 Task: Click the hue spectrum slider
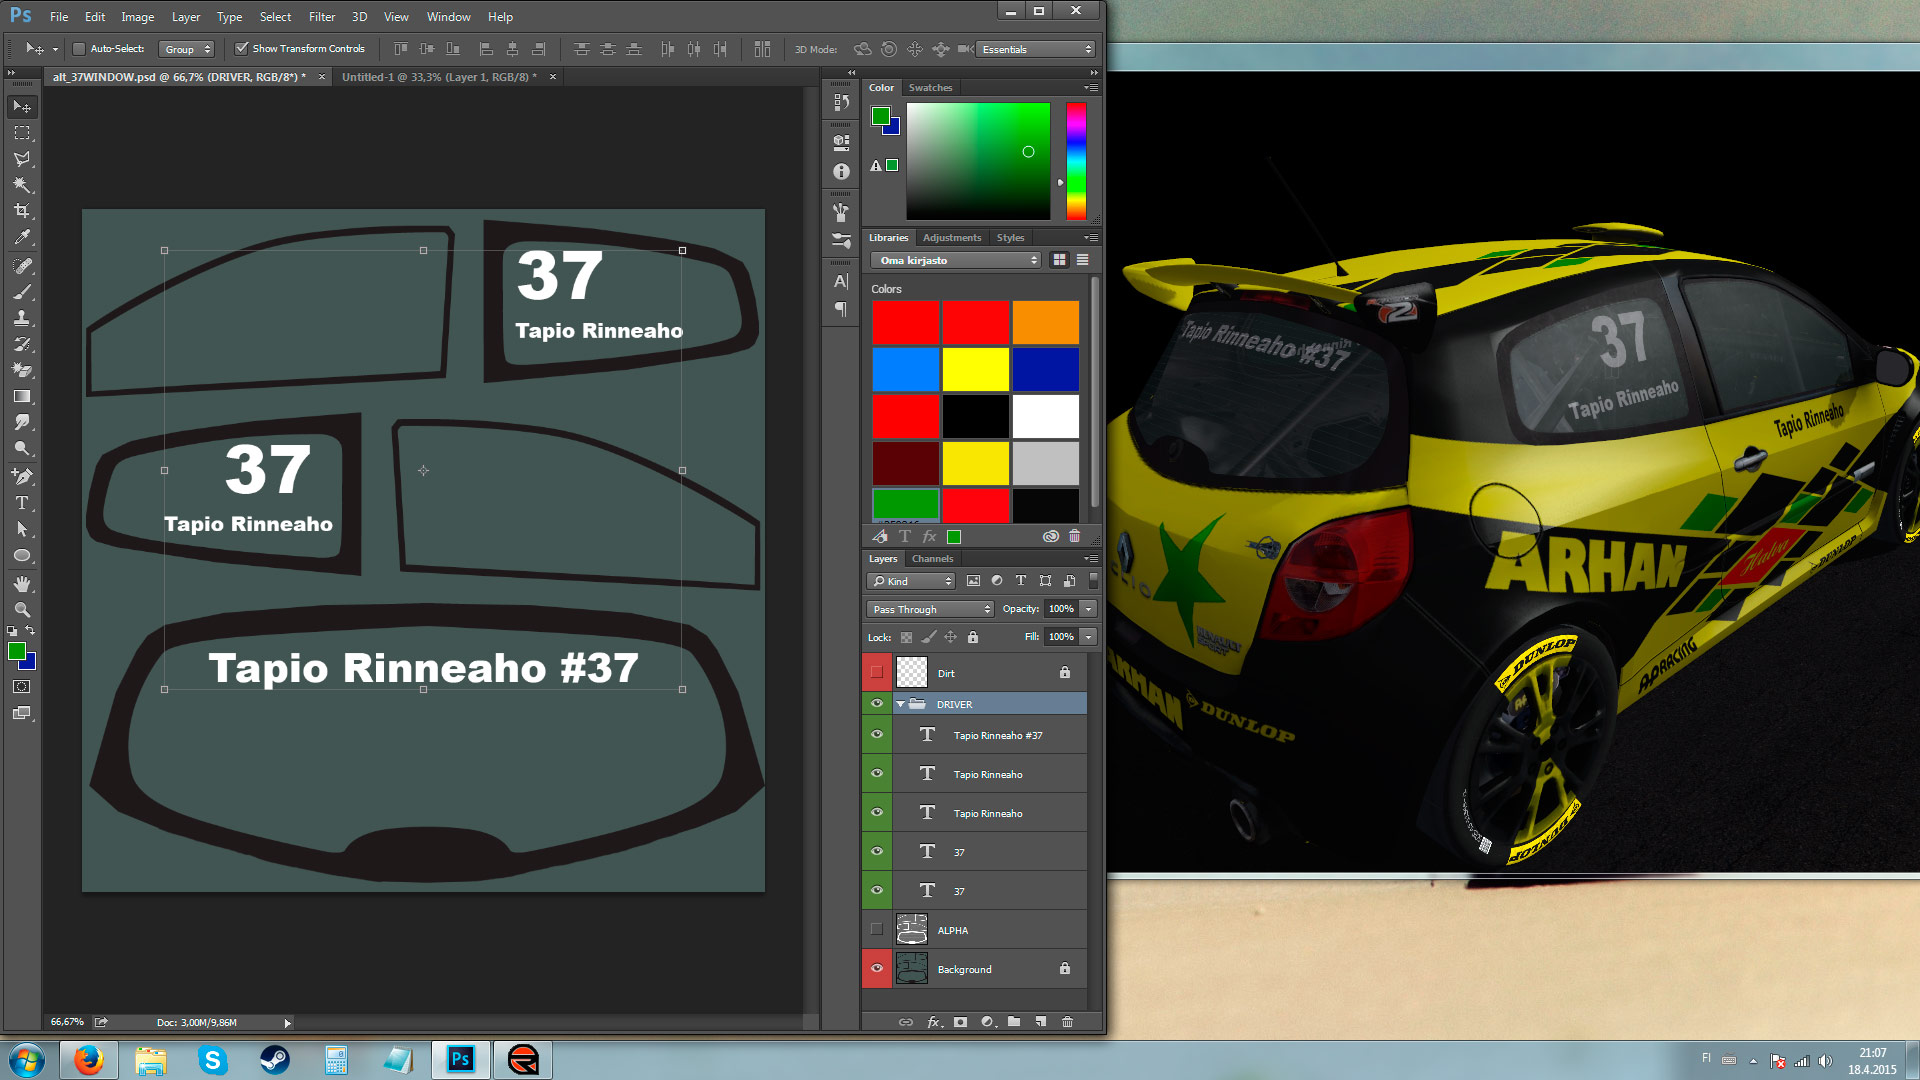tap(1076, 161)
